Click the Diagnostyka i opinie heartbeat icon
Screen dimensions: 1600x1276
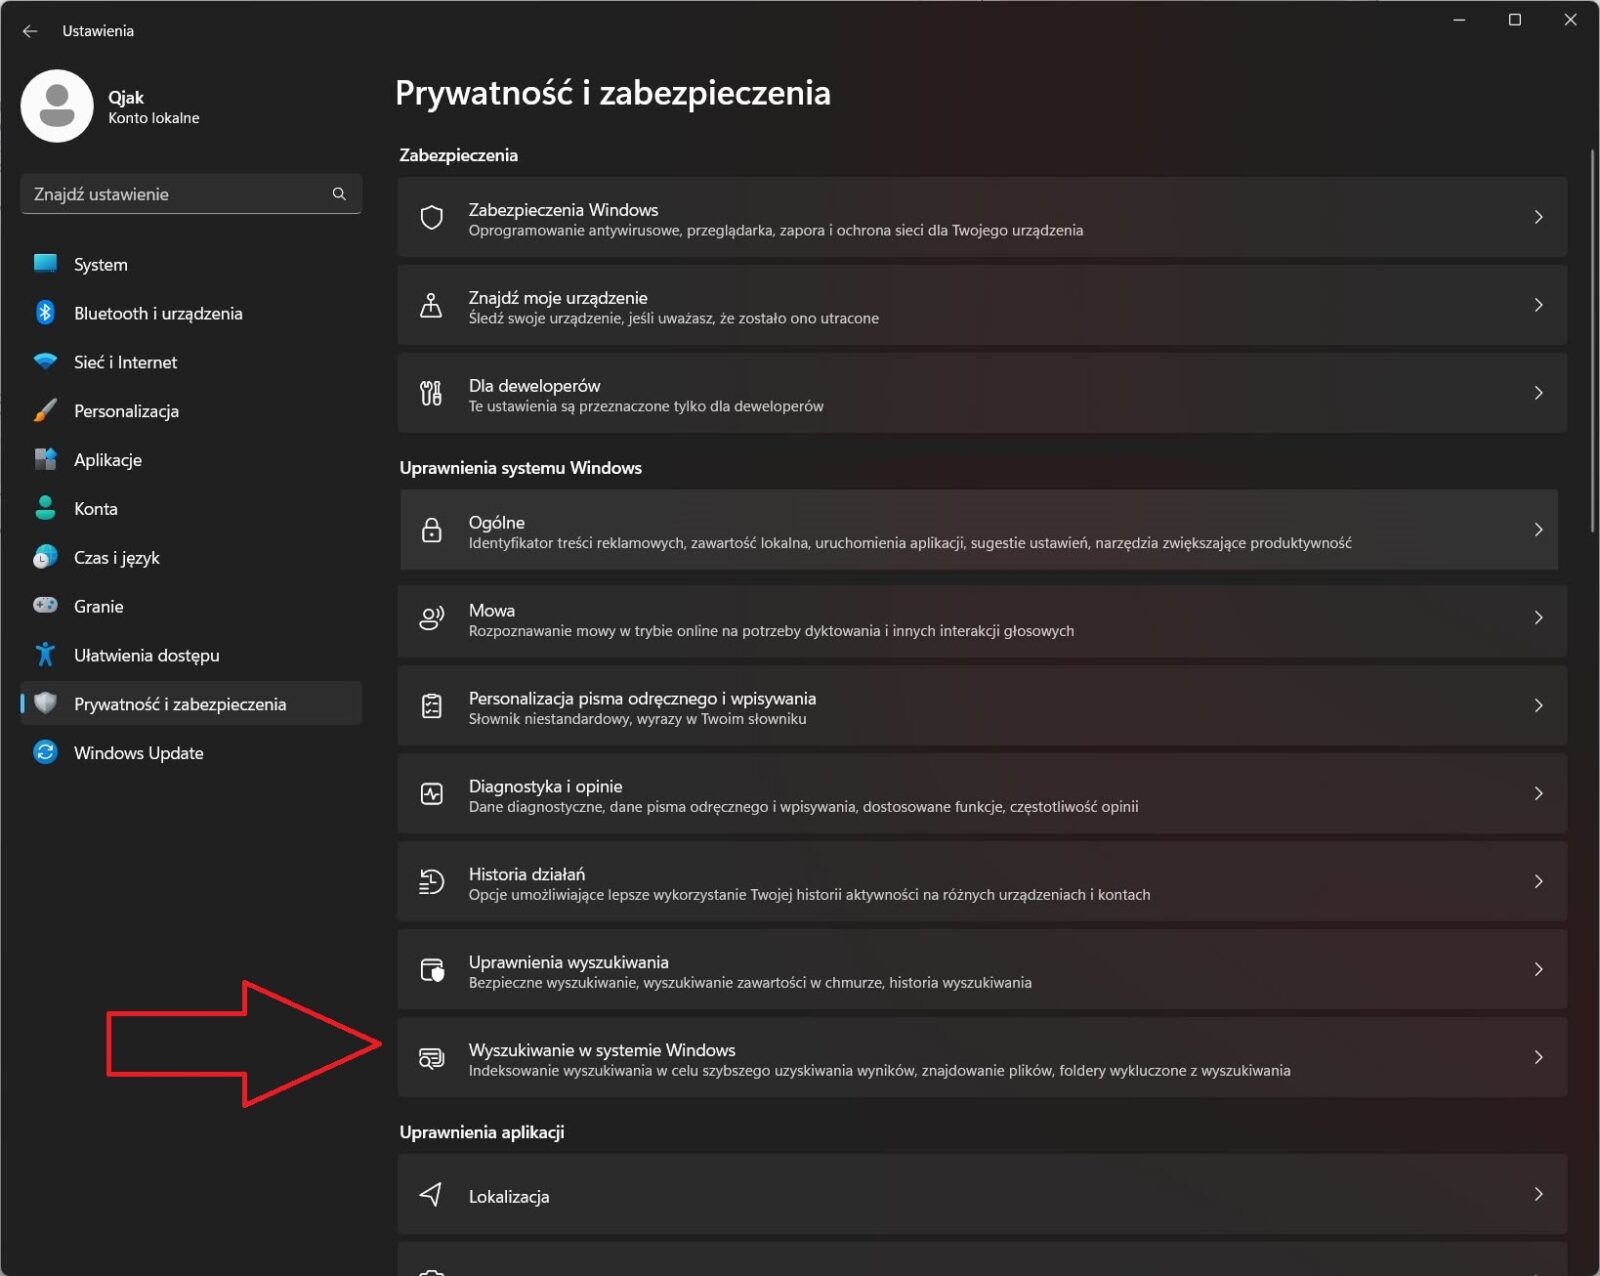coord(431,794)
